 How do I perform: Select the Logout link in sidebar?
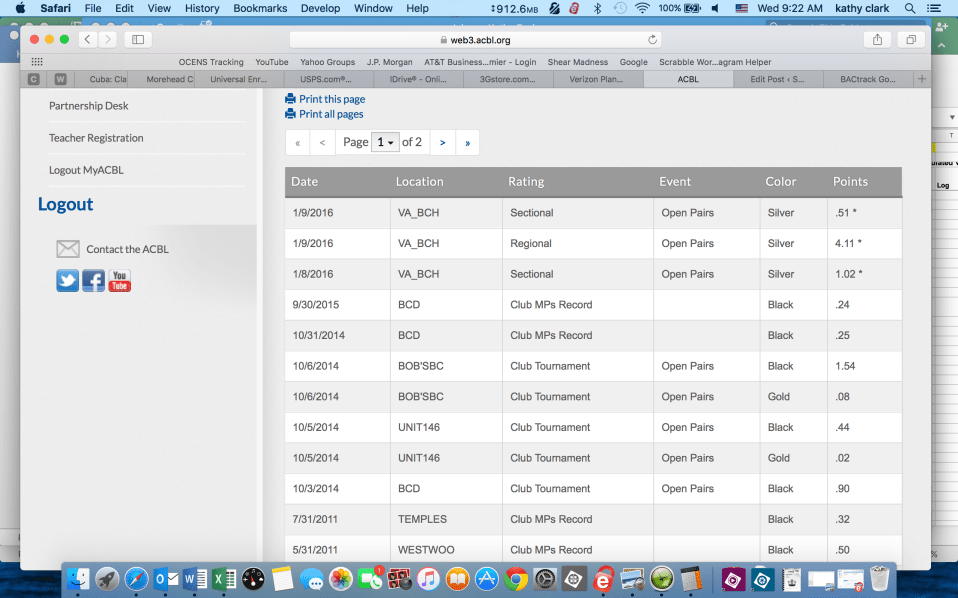pyautogui.click(x=65, y=204)
